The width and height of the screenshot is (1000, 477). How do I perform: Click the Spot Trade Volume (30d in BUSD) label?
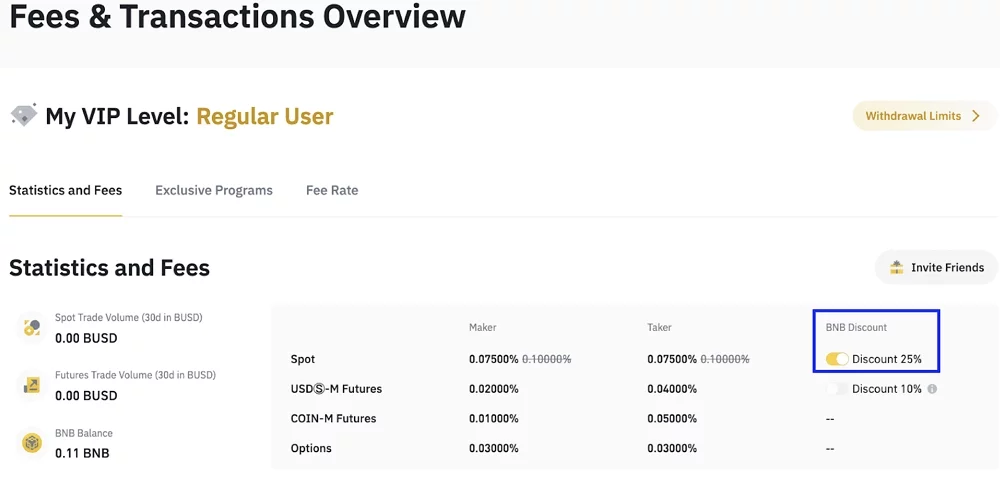(129, 317)
